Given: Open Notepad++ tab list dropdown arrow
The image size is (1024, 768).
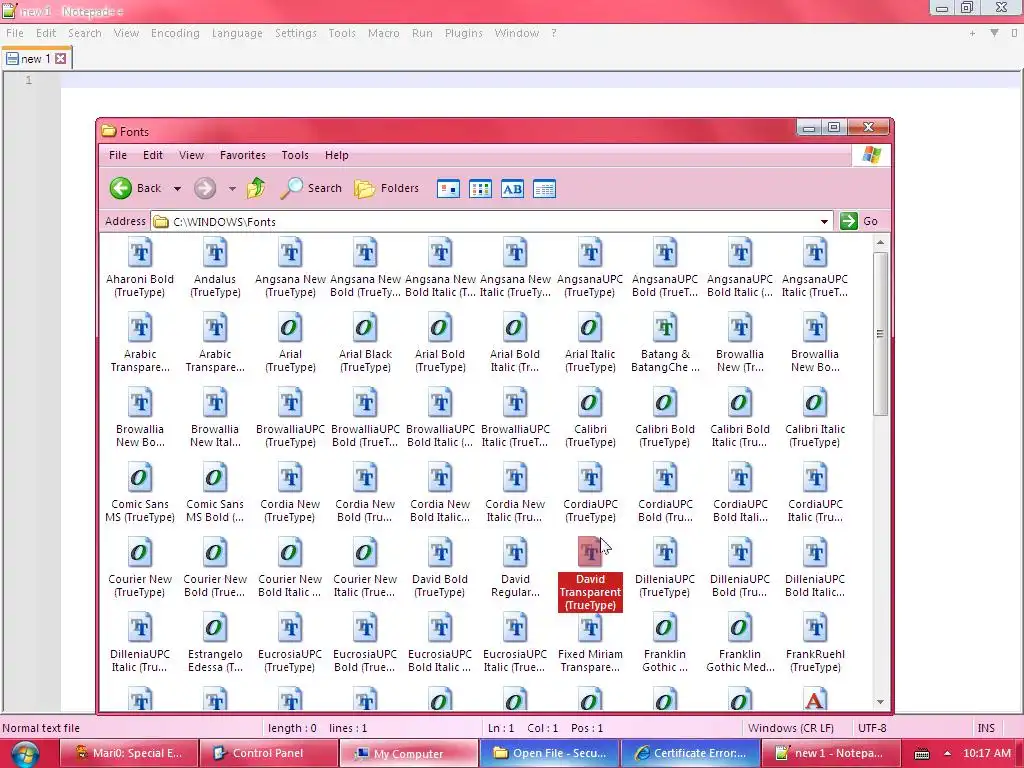Looking at the screenshot, I should [994, 33].
